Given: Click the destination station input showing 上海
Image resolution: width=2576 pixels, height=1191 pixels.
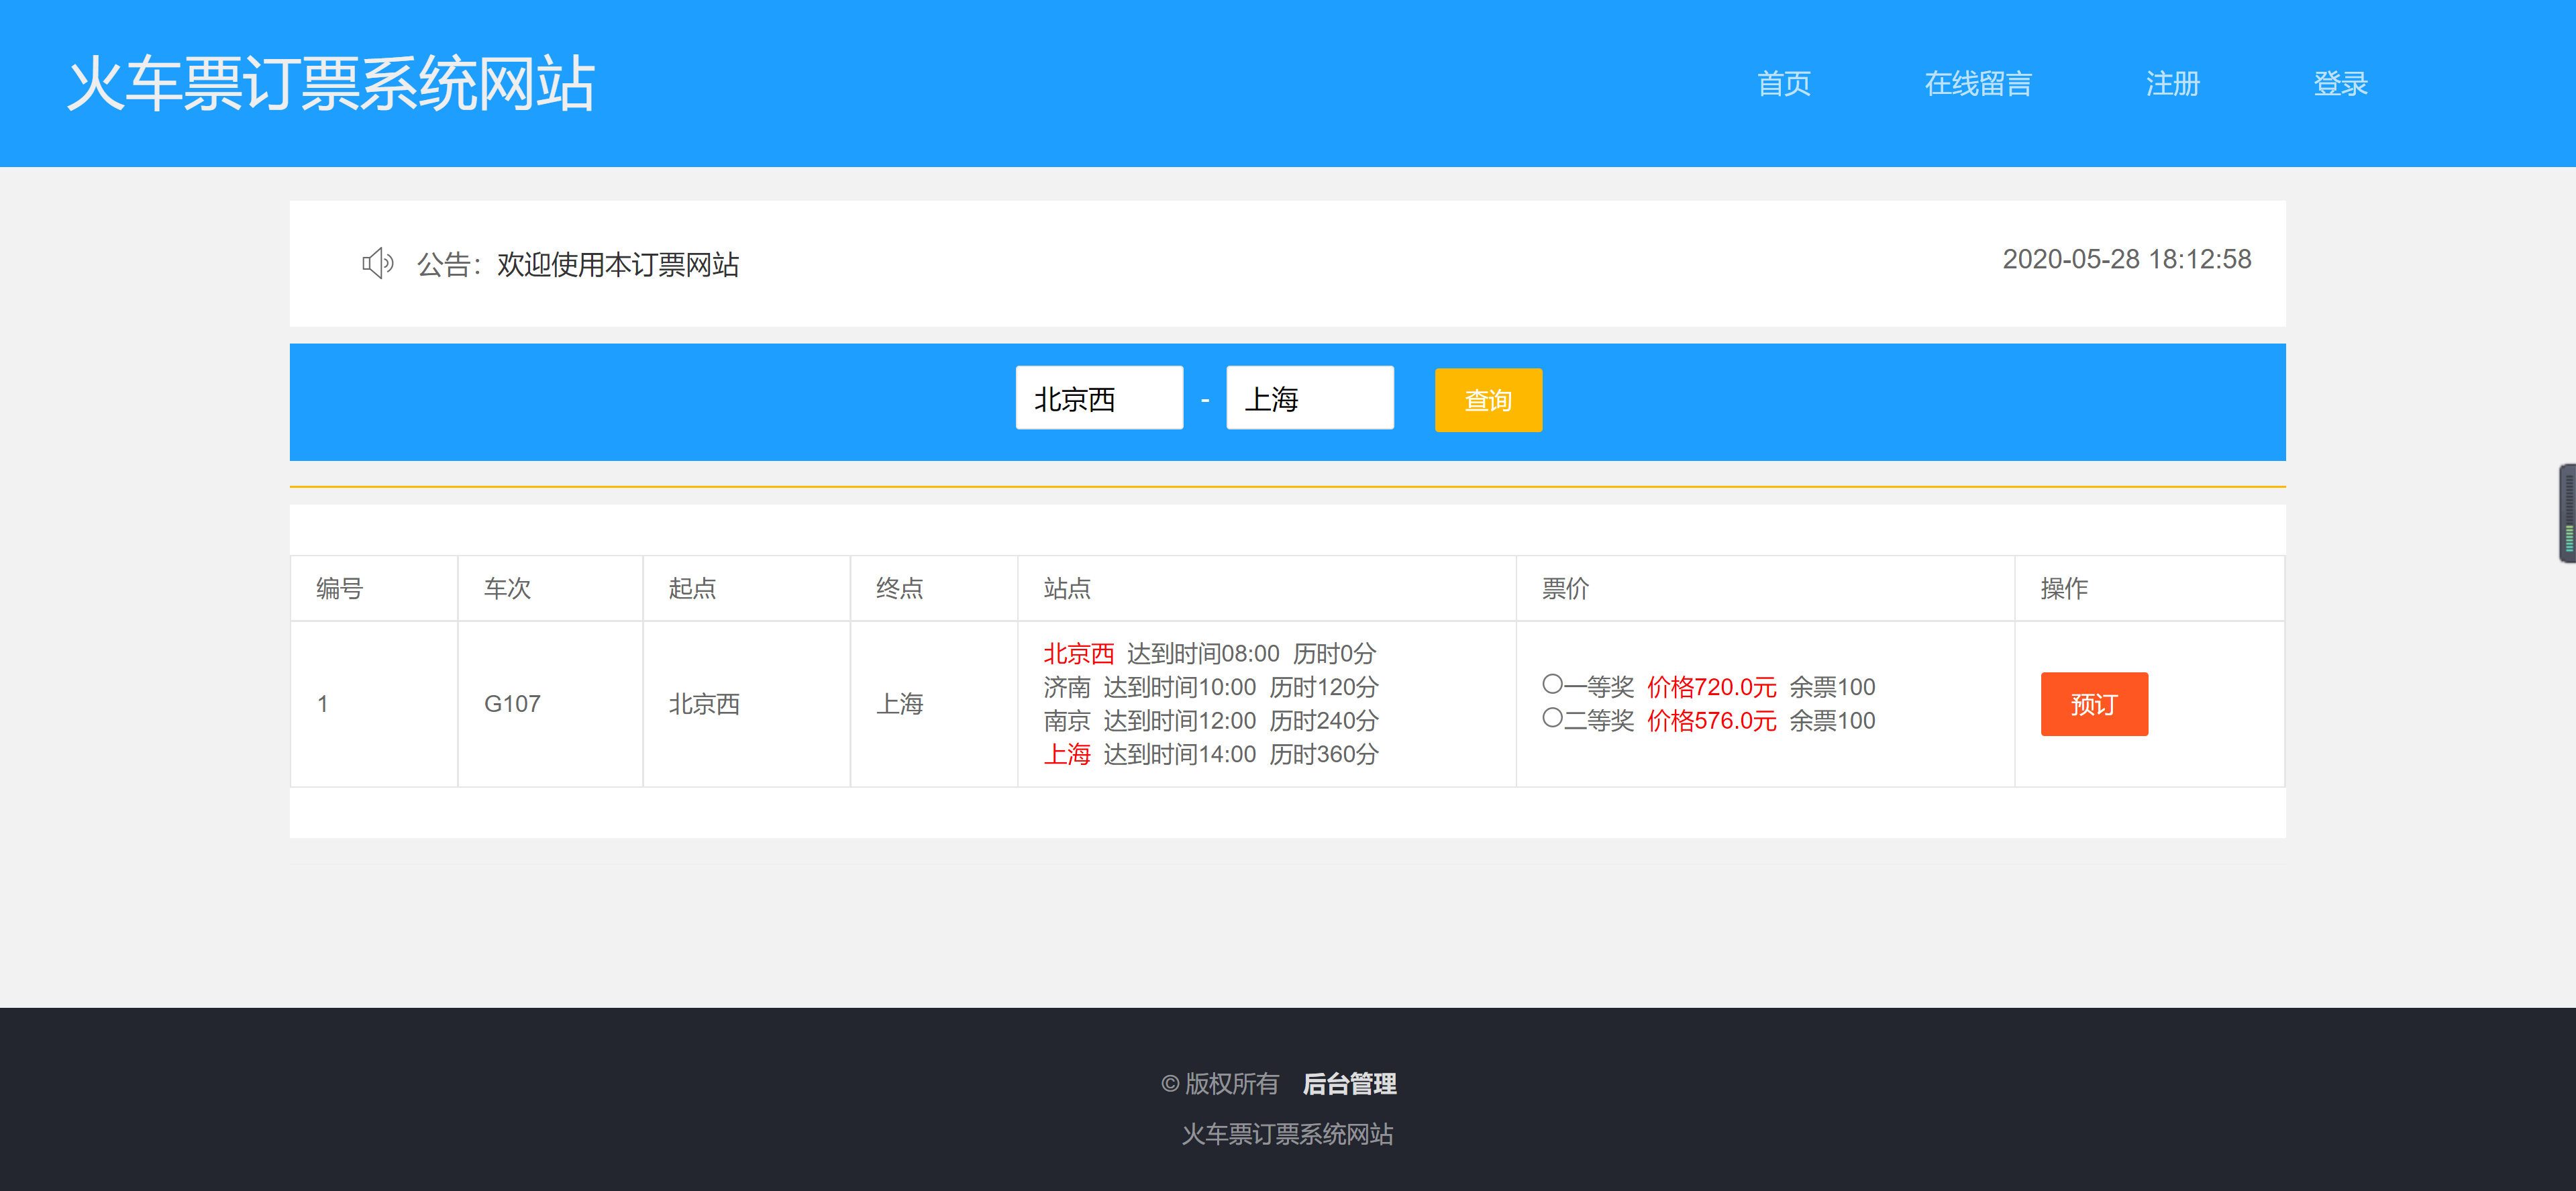Looking at the screenshot, I should 1309,397.
